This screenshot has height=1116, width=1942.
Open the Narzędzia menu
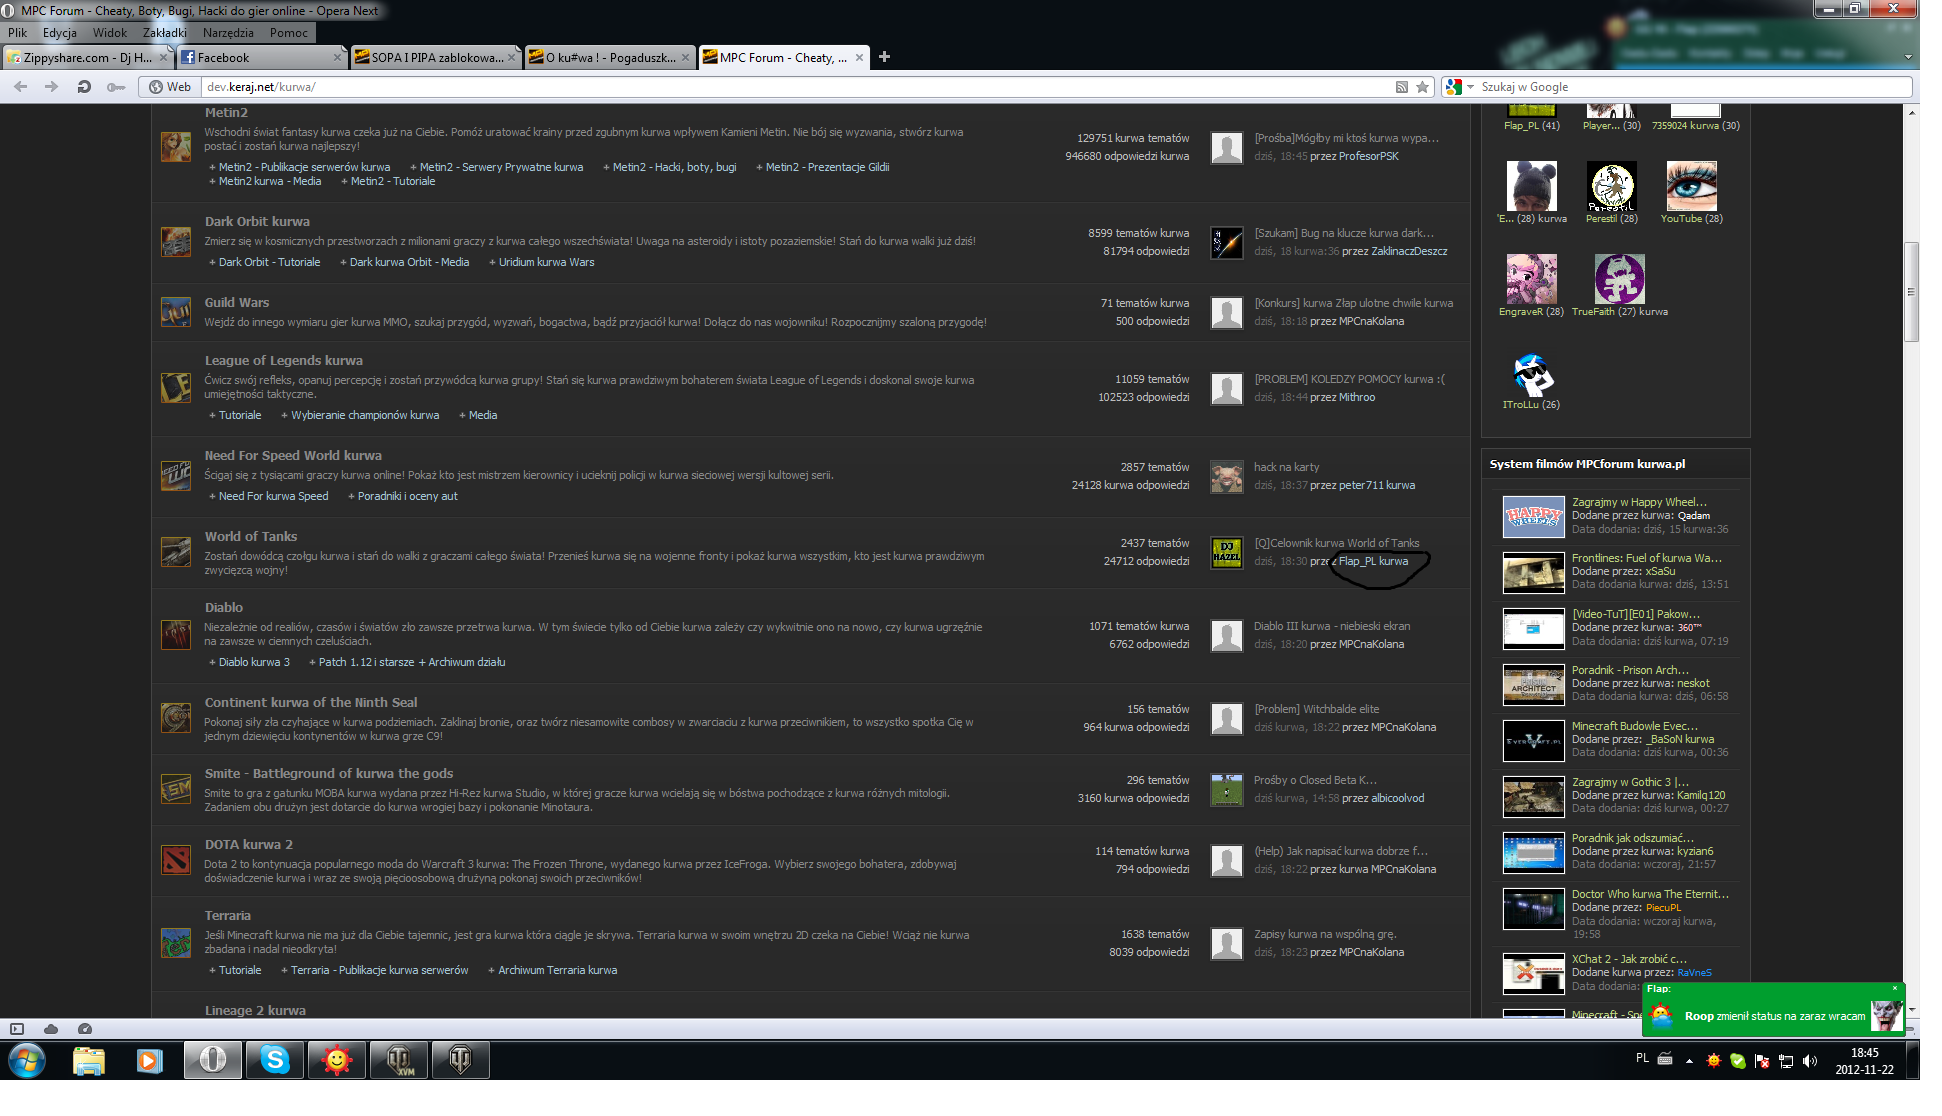click(x=228, y=33)
